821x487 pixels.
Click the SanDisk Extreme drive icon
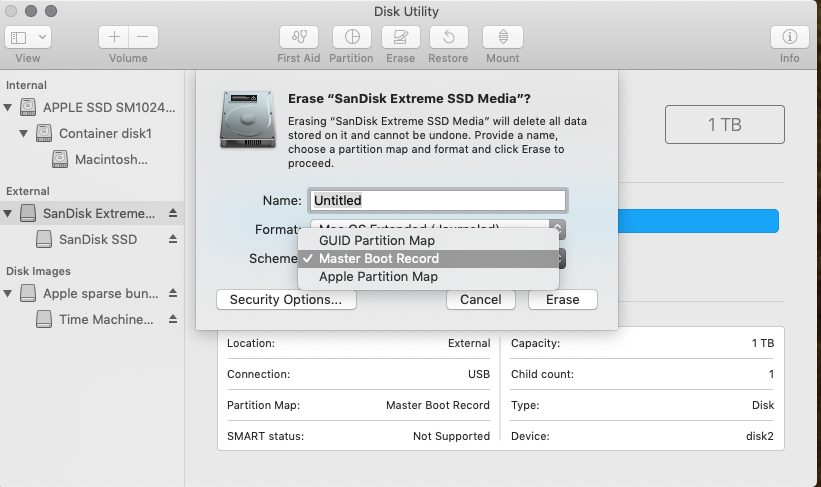[28, 214]
